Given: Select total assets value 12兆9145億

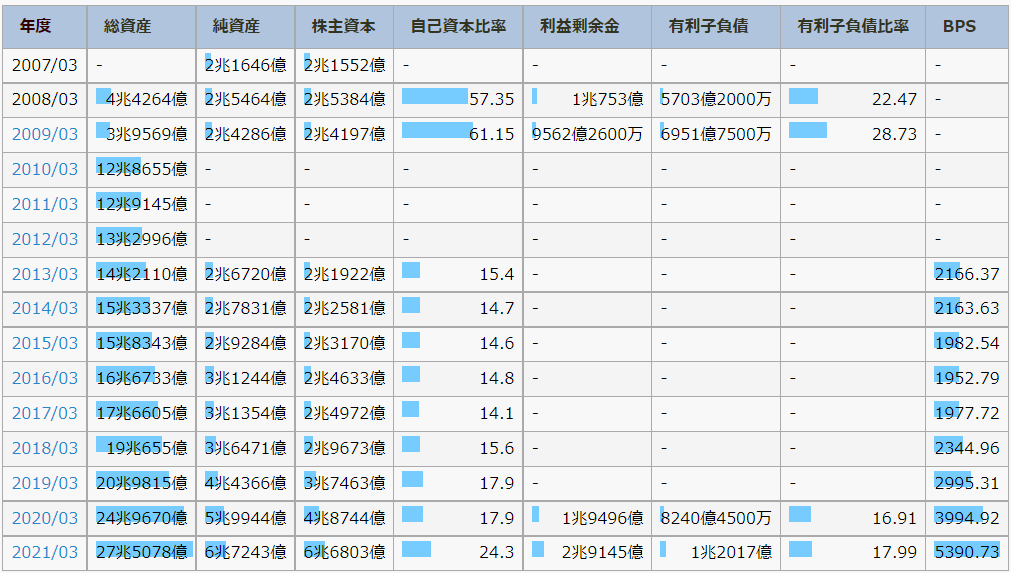Looking at the screenshot, I should point(142,204).
